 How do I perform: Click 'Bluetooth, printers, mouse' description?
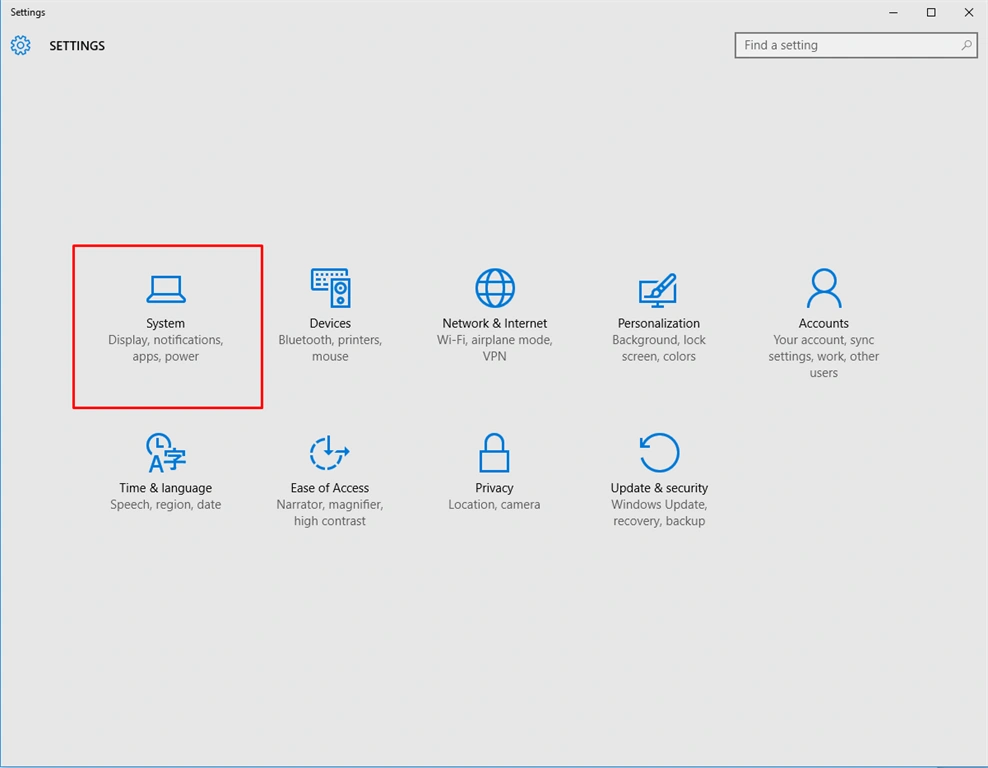330,348
